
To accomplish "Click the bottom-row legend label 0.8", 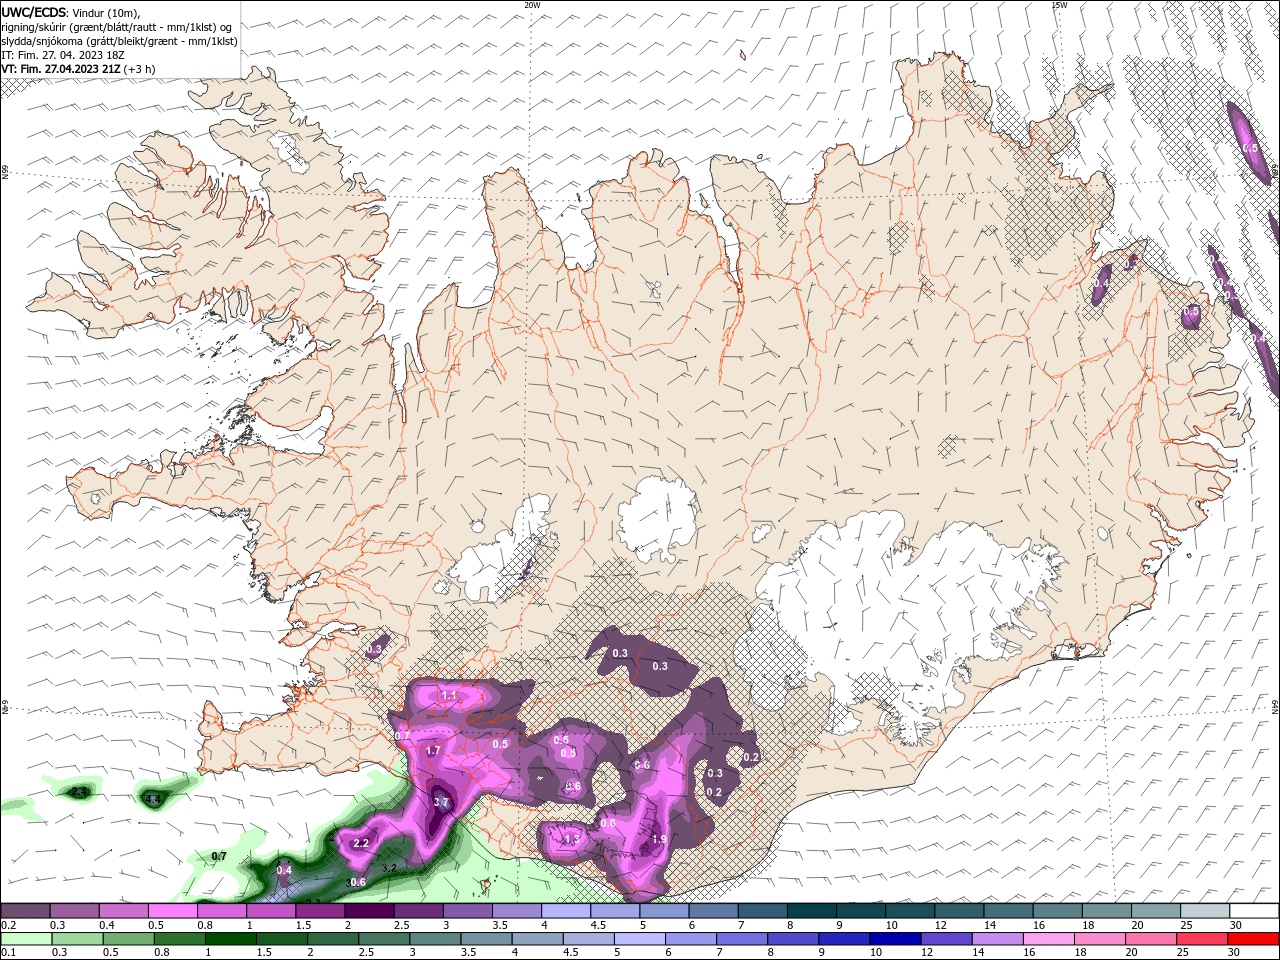I will point(163,952).
